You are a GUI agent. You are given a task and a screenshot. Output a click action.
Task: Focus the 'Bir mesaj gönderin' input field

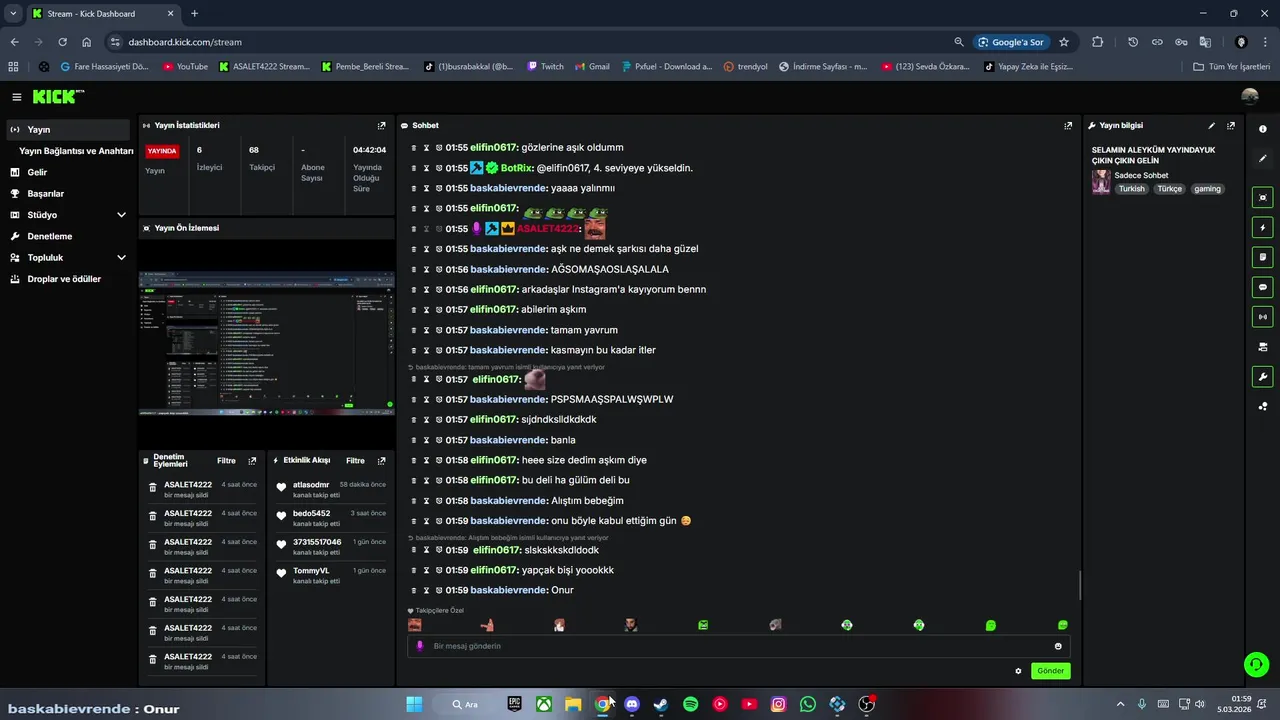pos(738,646)
